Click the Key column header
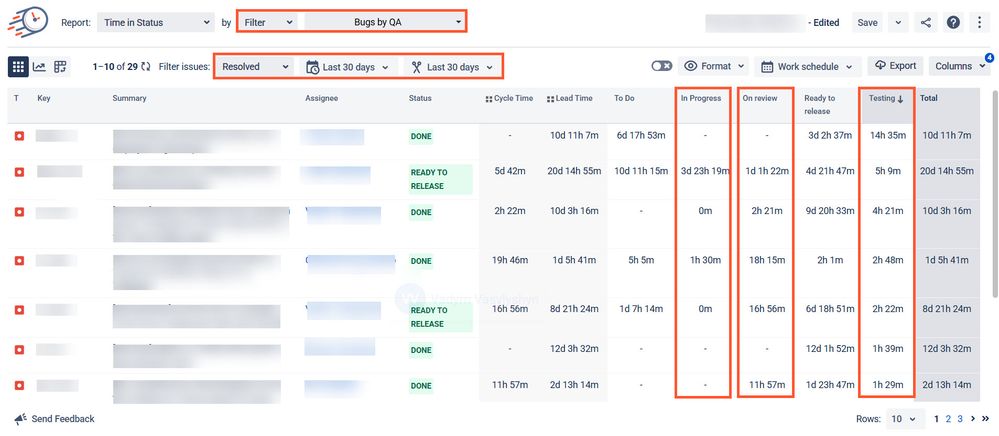999x436 pixels. [x=43, y=98]
